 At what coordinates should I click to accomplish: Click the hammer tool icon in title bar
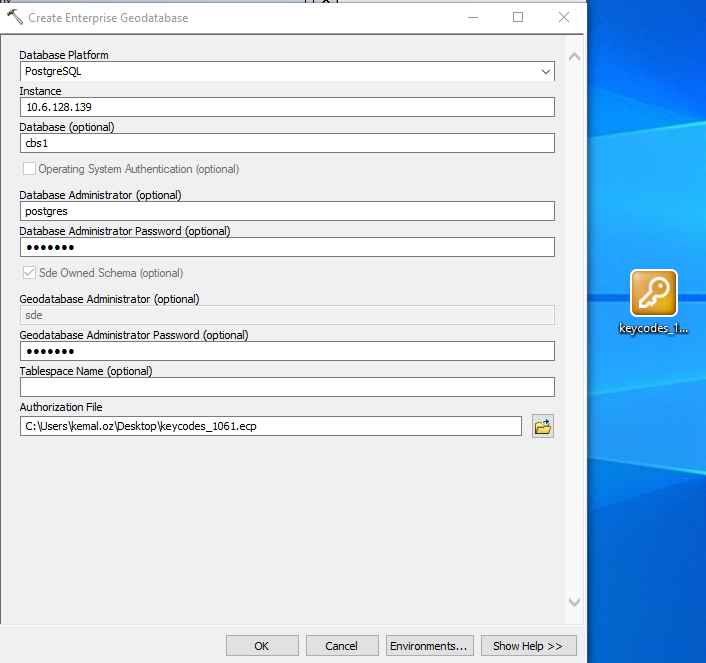pyautogui.click(x=15, y=17)
